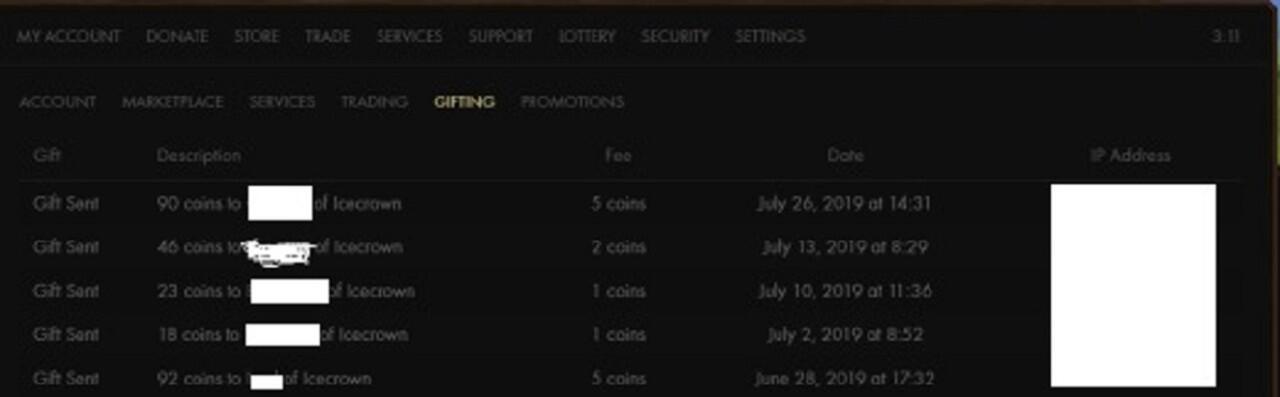
Task: Select Trade in top navigation
Action: click(x=328, y=36)
